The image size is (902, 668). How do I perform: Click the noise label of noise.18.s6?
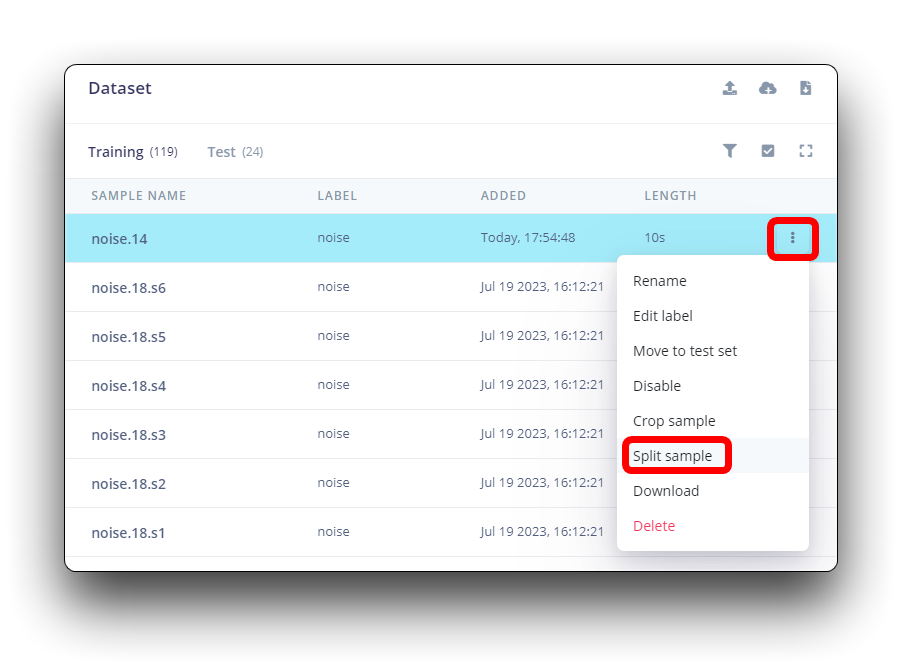pyautogui.click(x=333, y=287)
